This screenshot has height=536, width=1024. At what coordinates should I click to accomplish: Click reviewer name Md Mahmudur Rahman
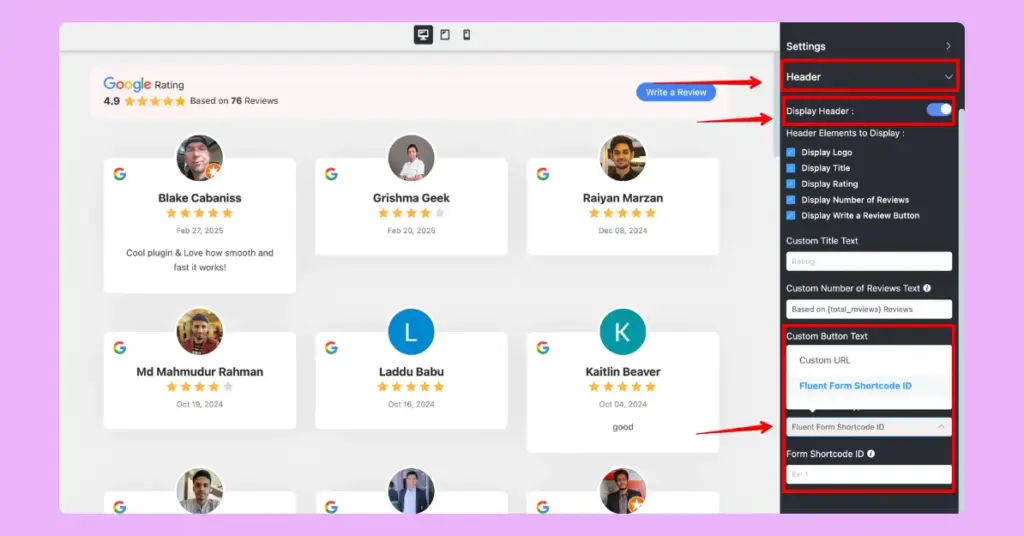click(200, 371)
